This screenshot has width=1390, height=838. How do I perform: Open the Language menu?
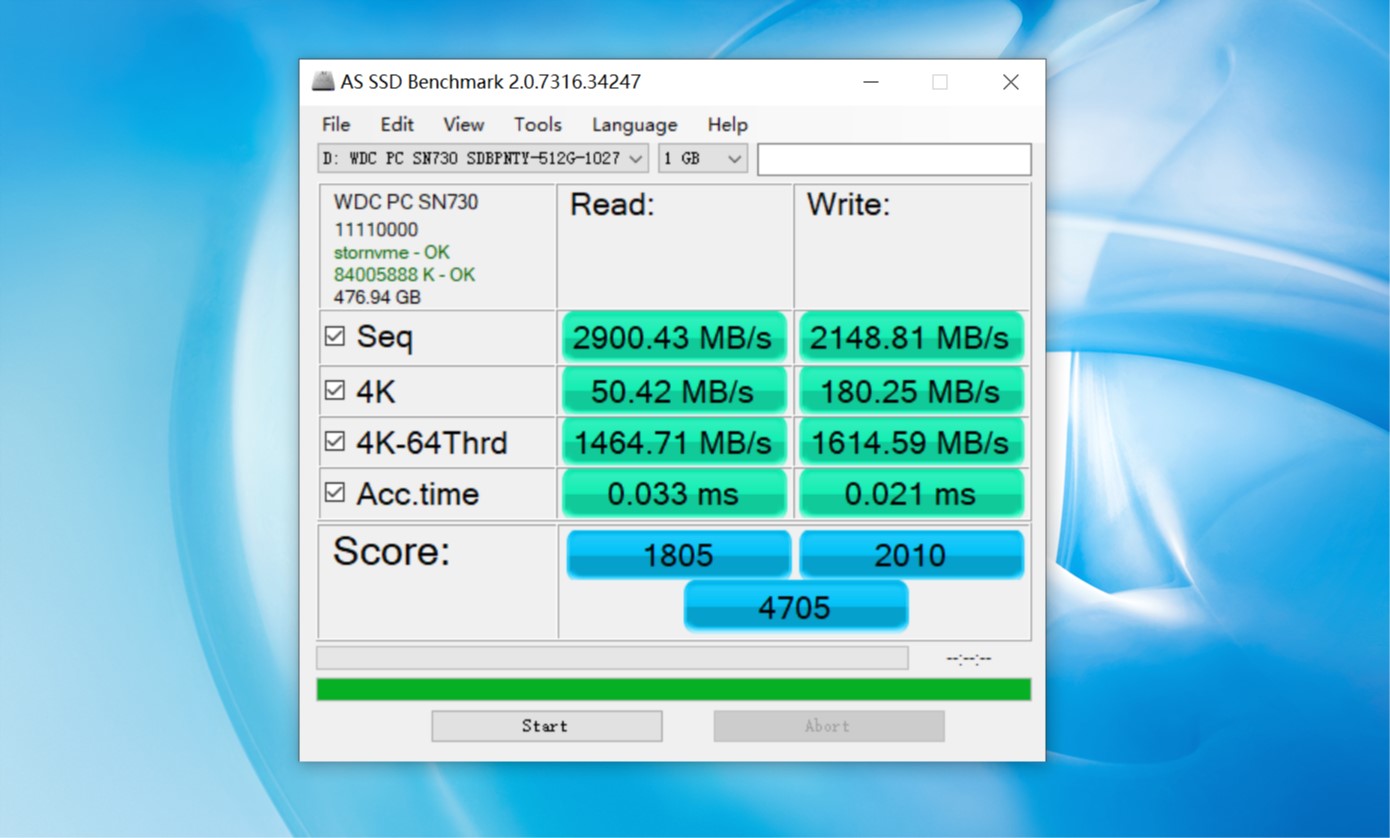634,125
